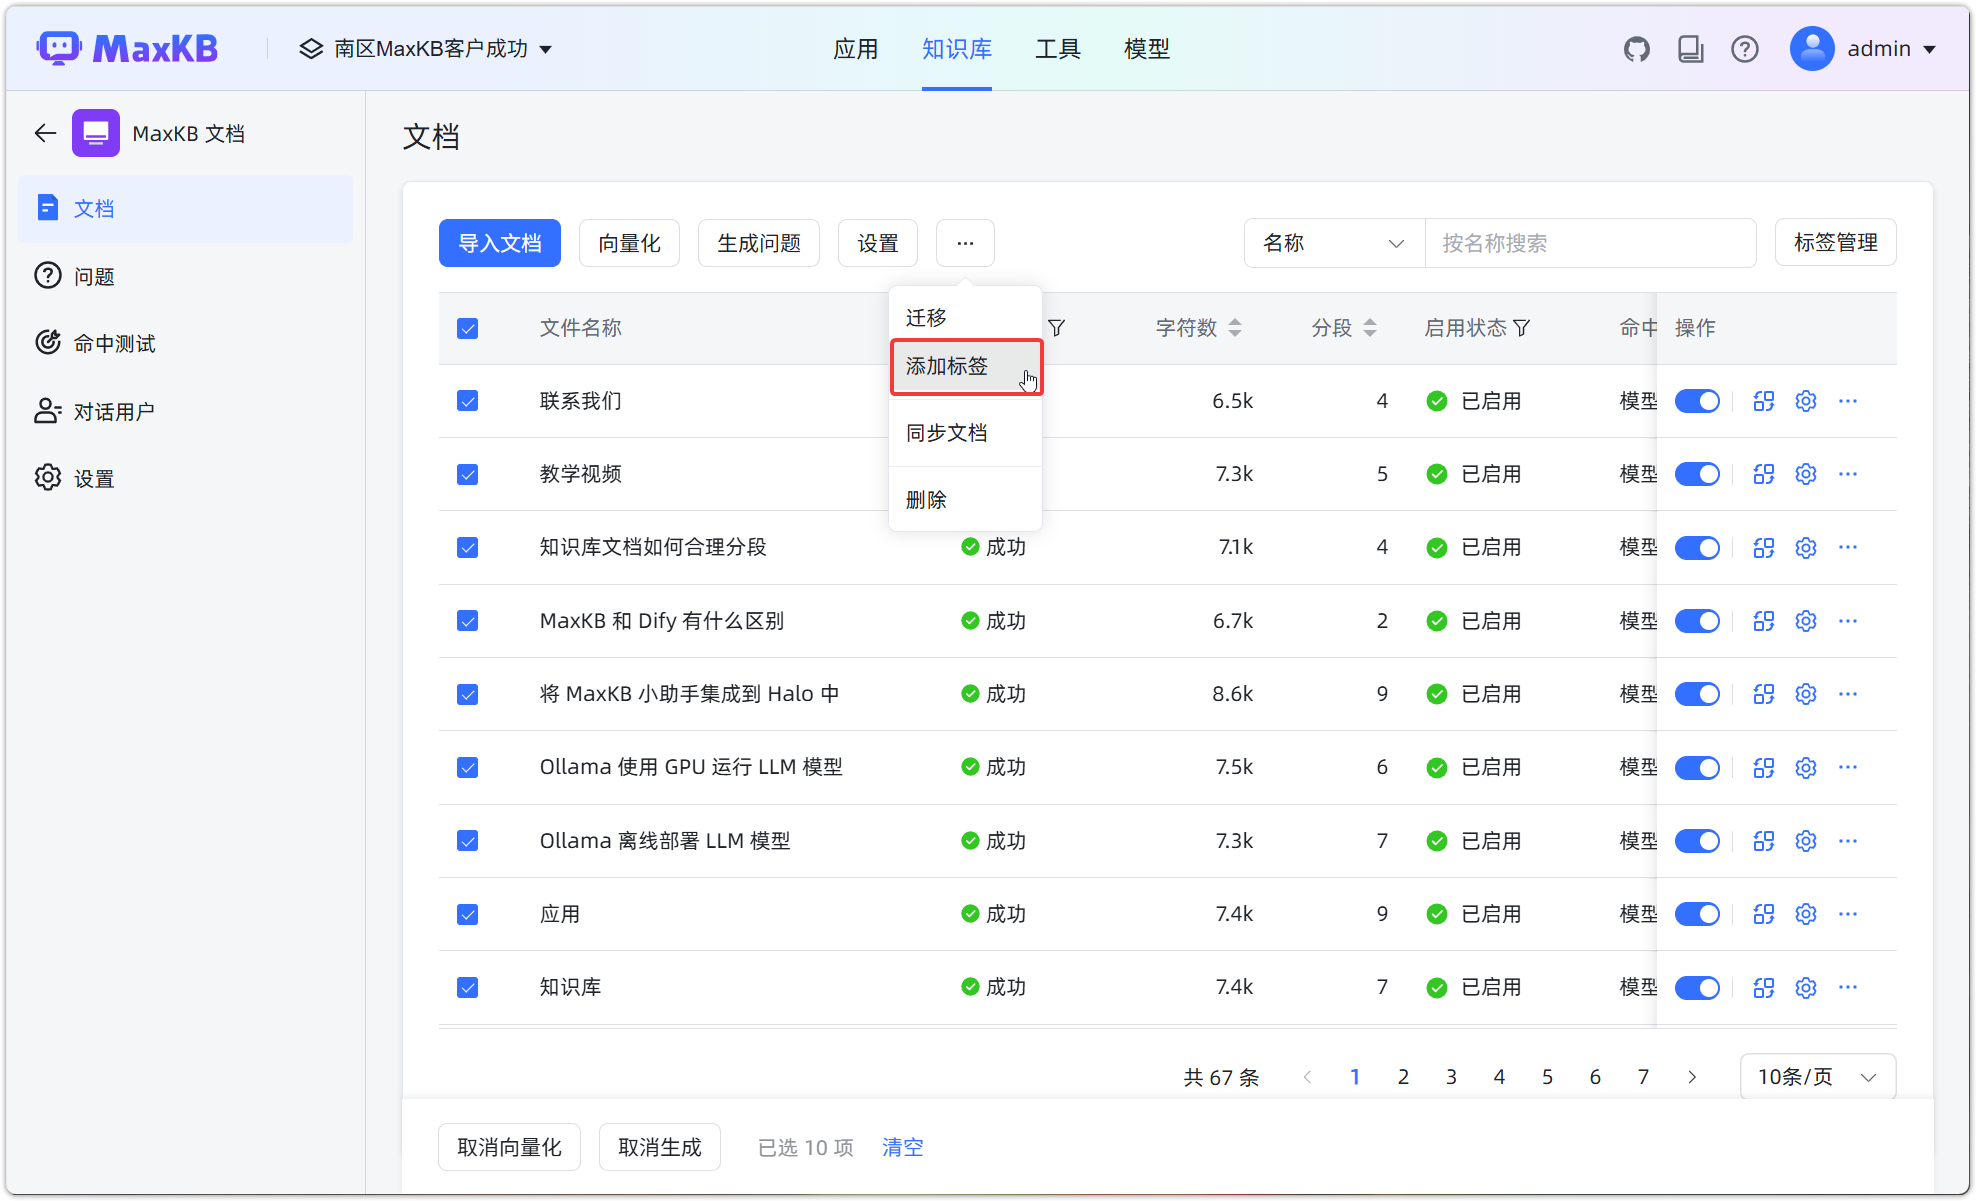The width and height of the screenshot is (1976, 1201).
Task: Click 清空 to clear selection
Action: (x=901, y=1147)
